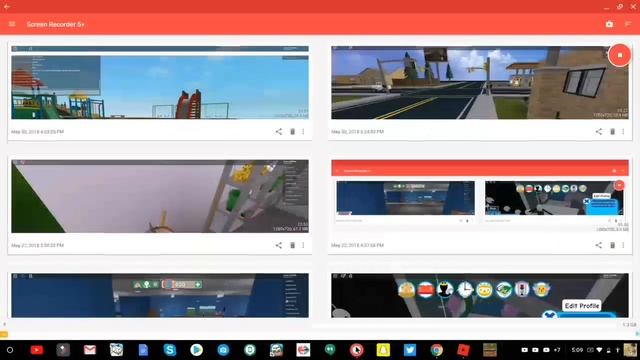Open more options for playground recording
Screen dimensions: 640x360
(303, 131)
